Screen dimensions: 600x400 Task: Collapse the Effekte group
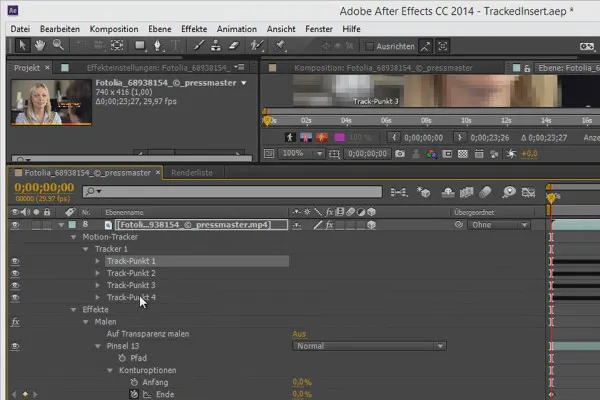point(73,310)
